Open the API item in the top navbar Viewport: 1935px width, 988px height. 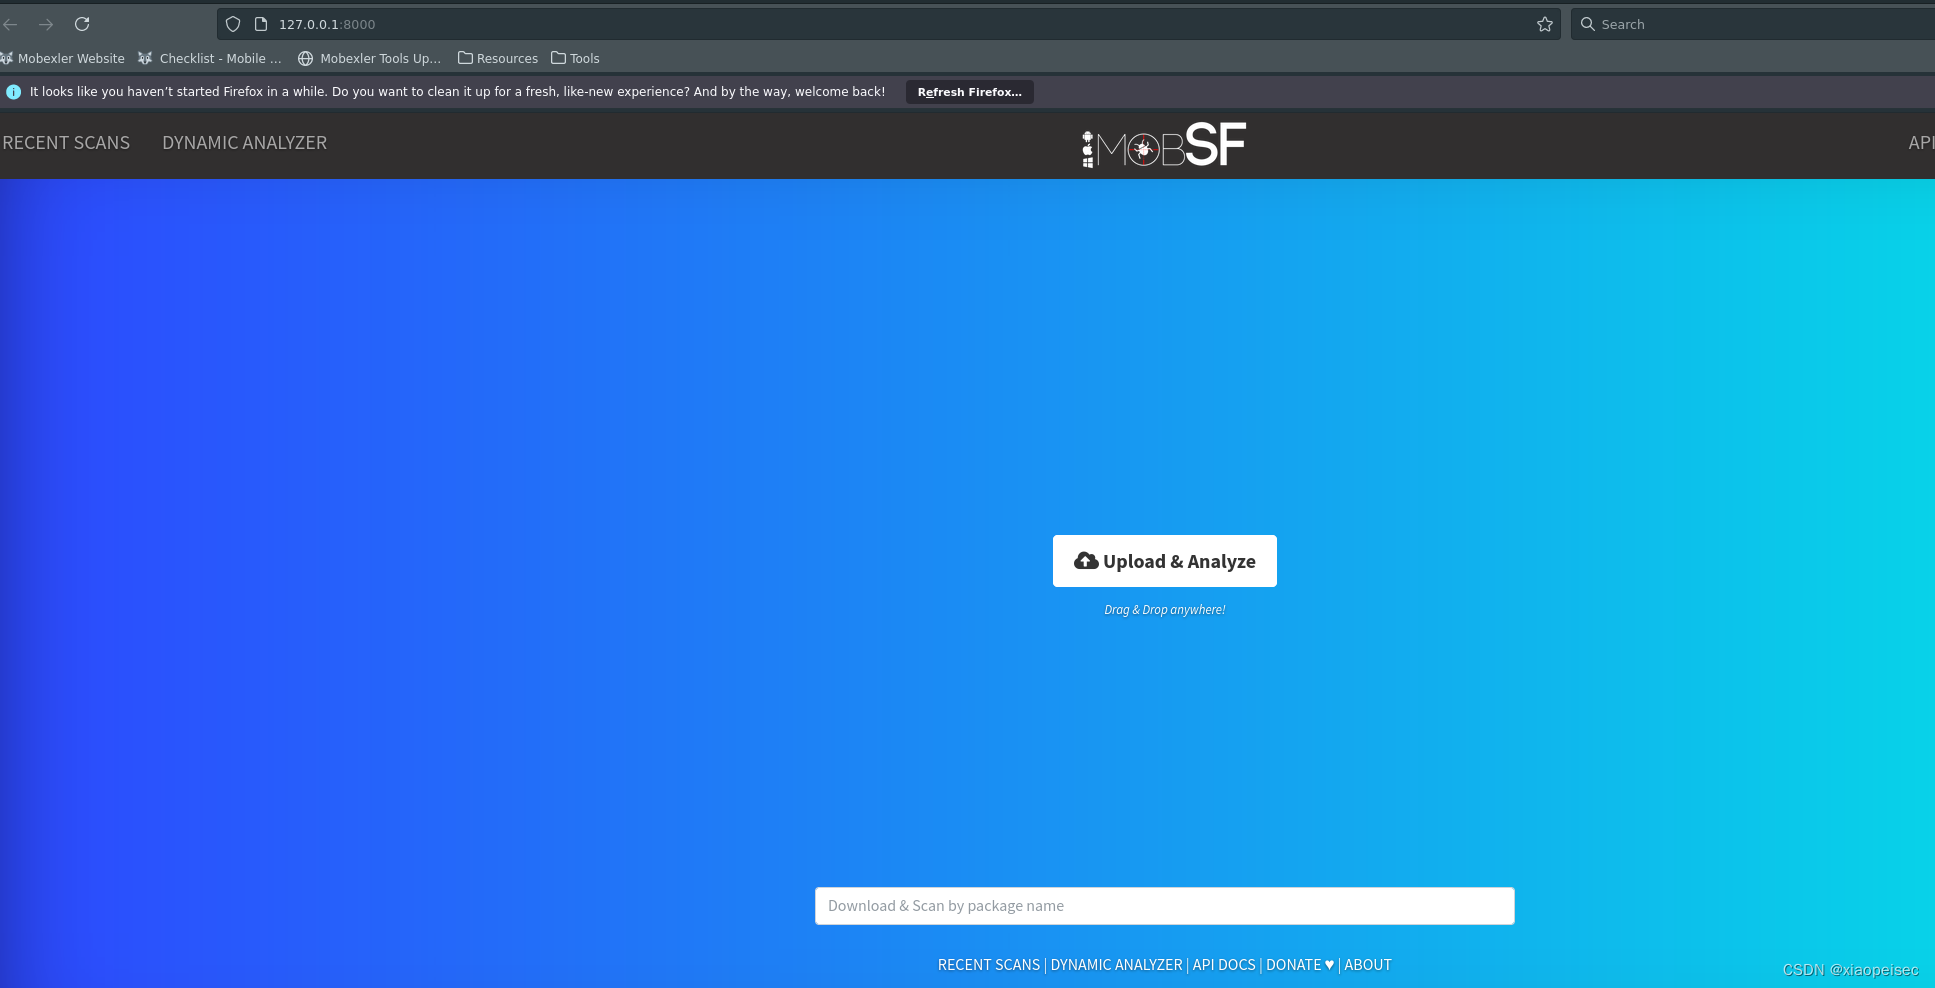coord(1920,143)
